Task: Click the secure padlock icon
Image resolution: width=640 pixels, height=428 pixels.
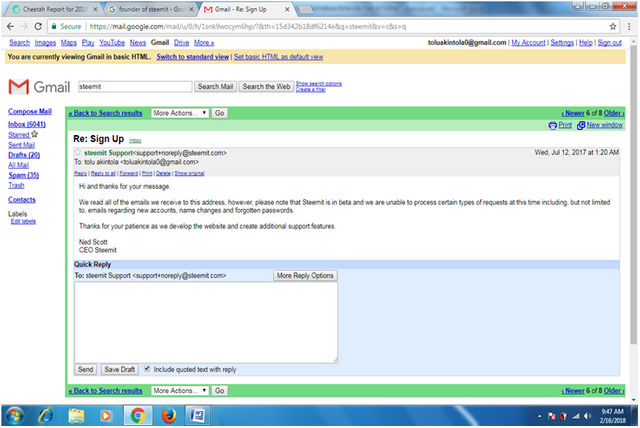Action: coord(54,27)
